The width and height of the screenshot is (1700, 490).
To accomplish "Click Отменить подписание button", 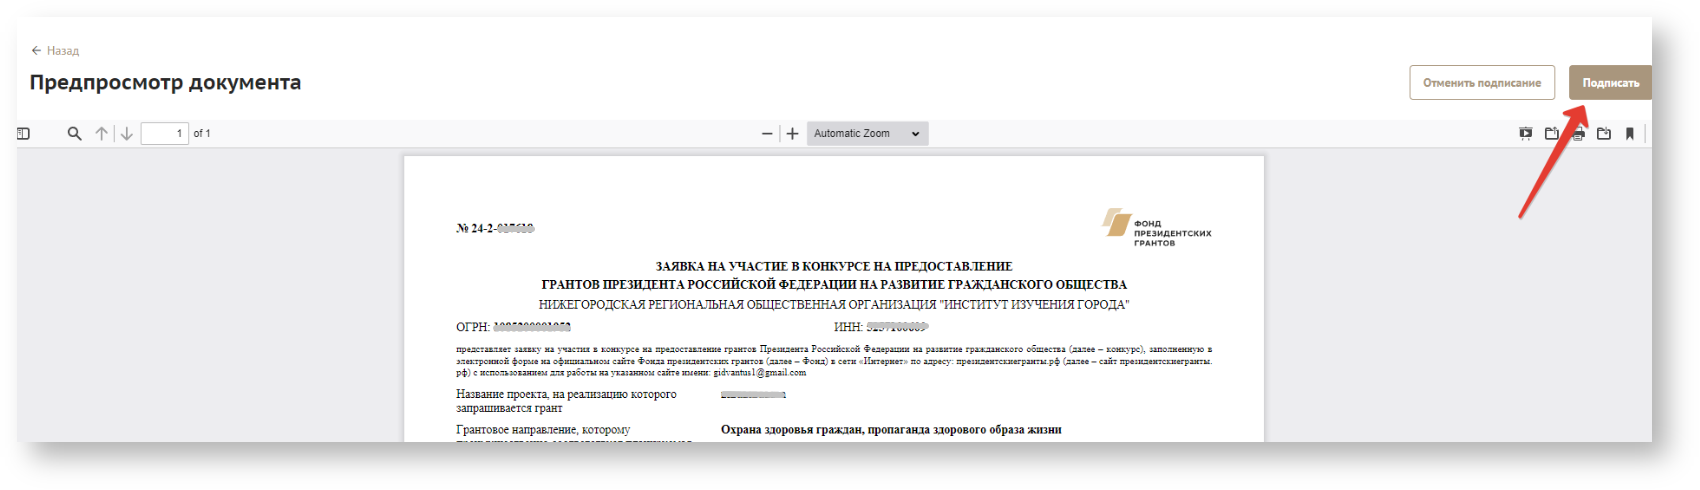I will coord(1481,83).
